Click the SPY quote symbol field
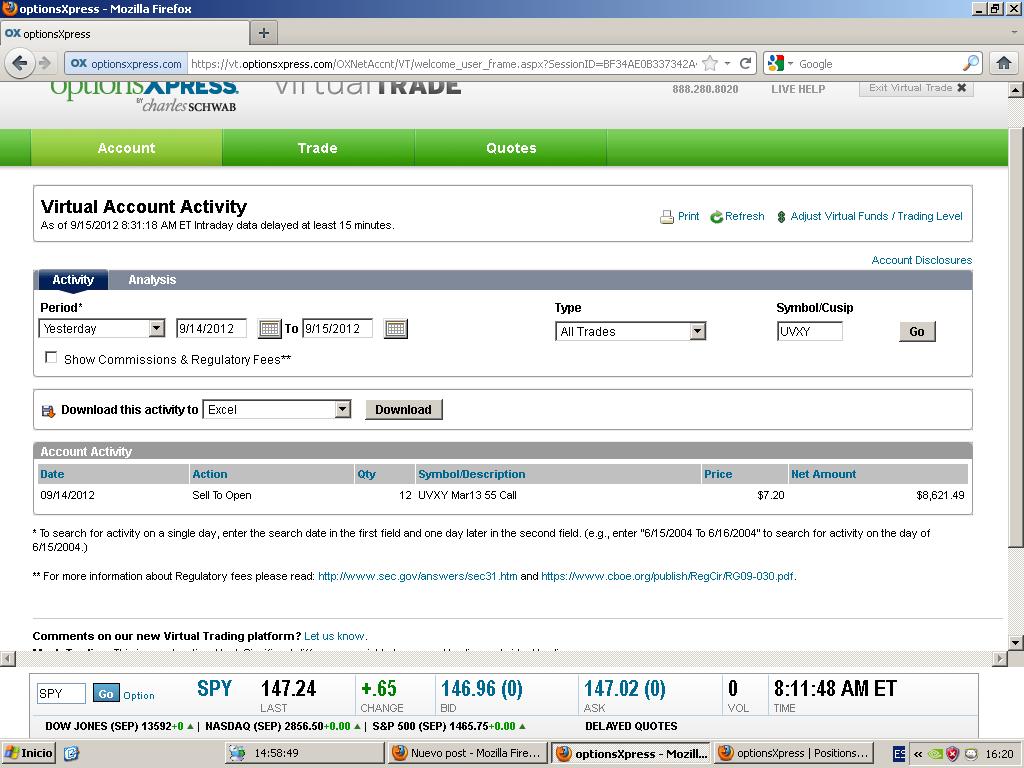This screenshot has height=768, width=1024. click(61, 694)
